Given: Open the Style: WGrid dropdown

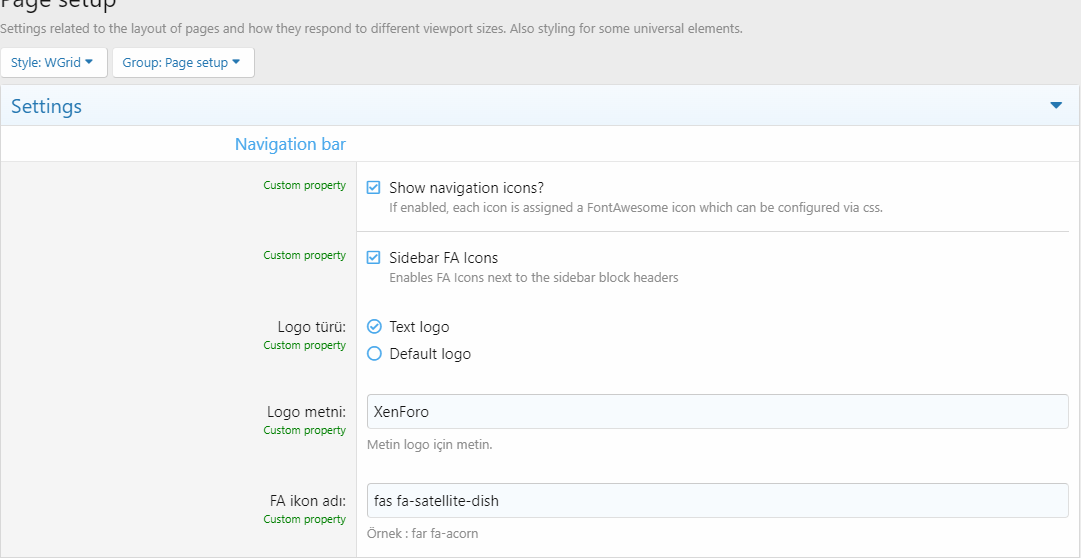Looking at the screenshot, I should (54, 63).
